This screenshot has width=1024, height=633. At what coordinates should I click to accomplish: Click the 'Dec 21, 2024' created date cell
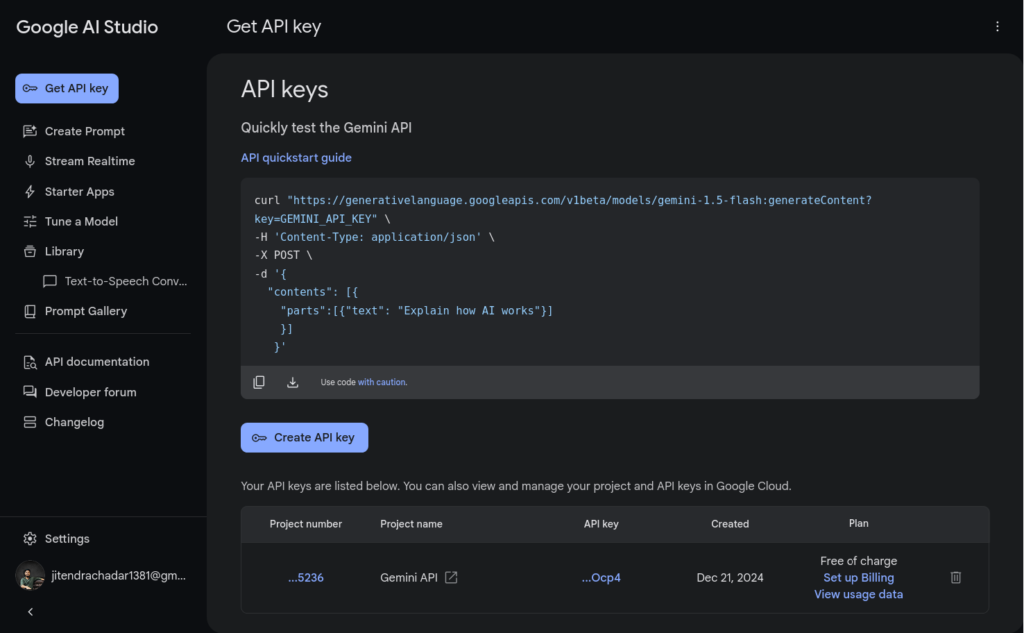(729, 578)
